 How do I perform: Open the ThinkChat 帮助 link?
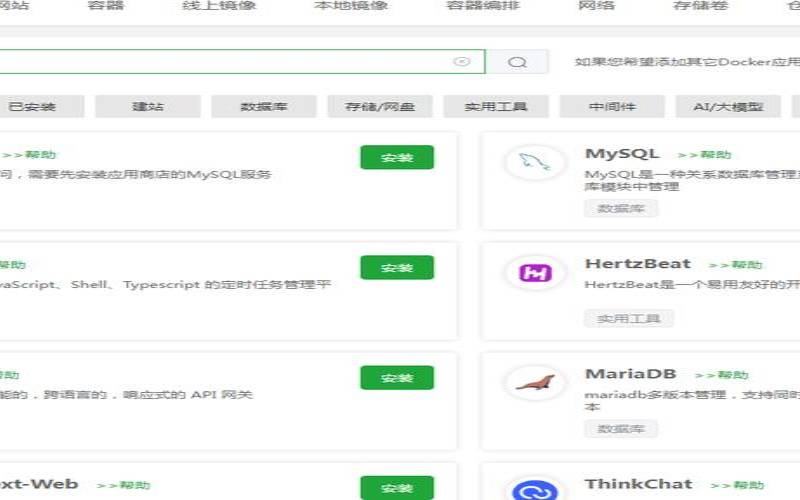pos(737,485)
